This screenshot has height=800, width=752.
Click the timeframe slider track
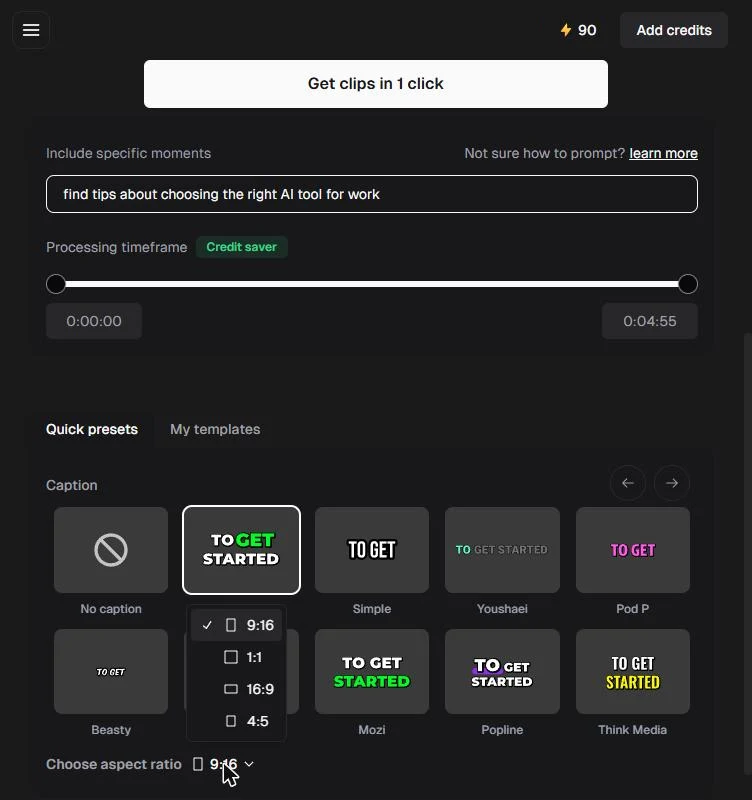pos(372,284)
